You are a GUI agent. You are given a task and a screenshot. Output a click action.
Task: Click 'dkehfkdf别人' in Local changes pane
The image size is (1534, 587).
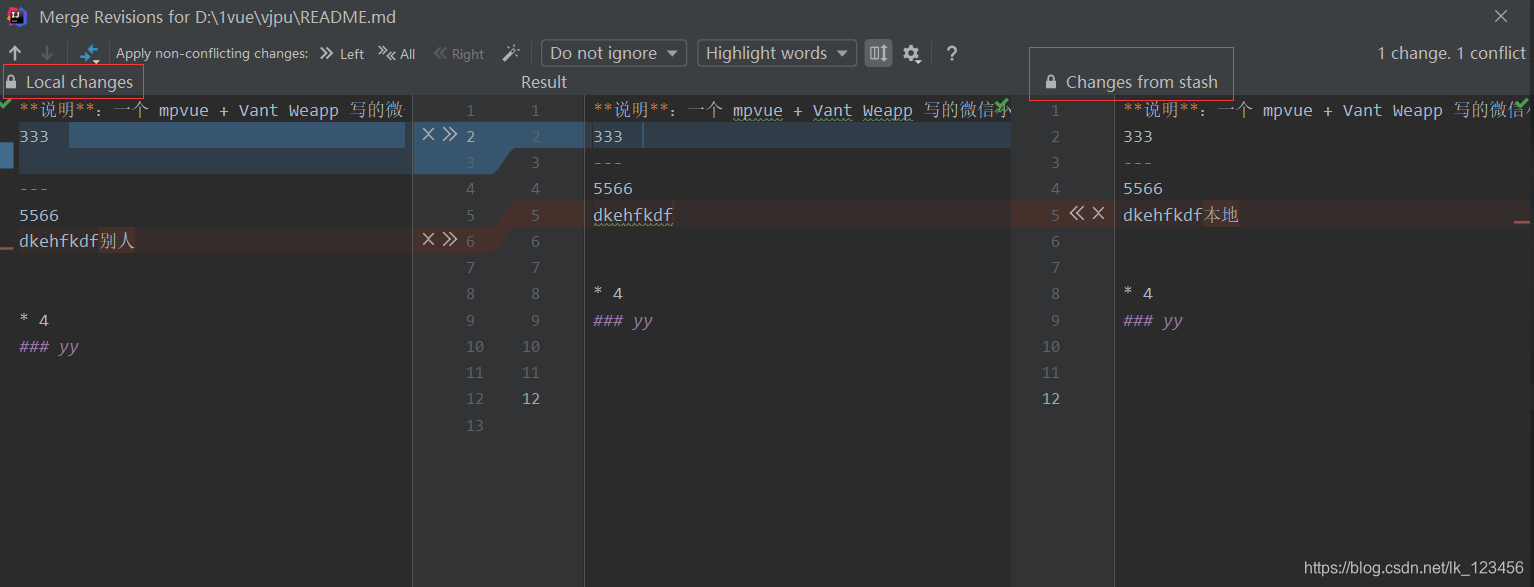77,241
